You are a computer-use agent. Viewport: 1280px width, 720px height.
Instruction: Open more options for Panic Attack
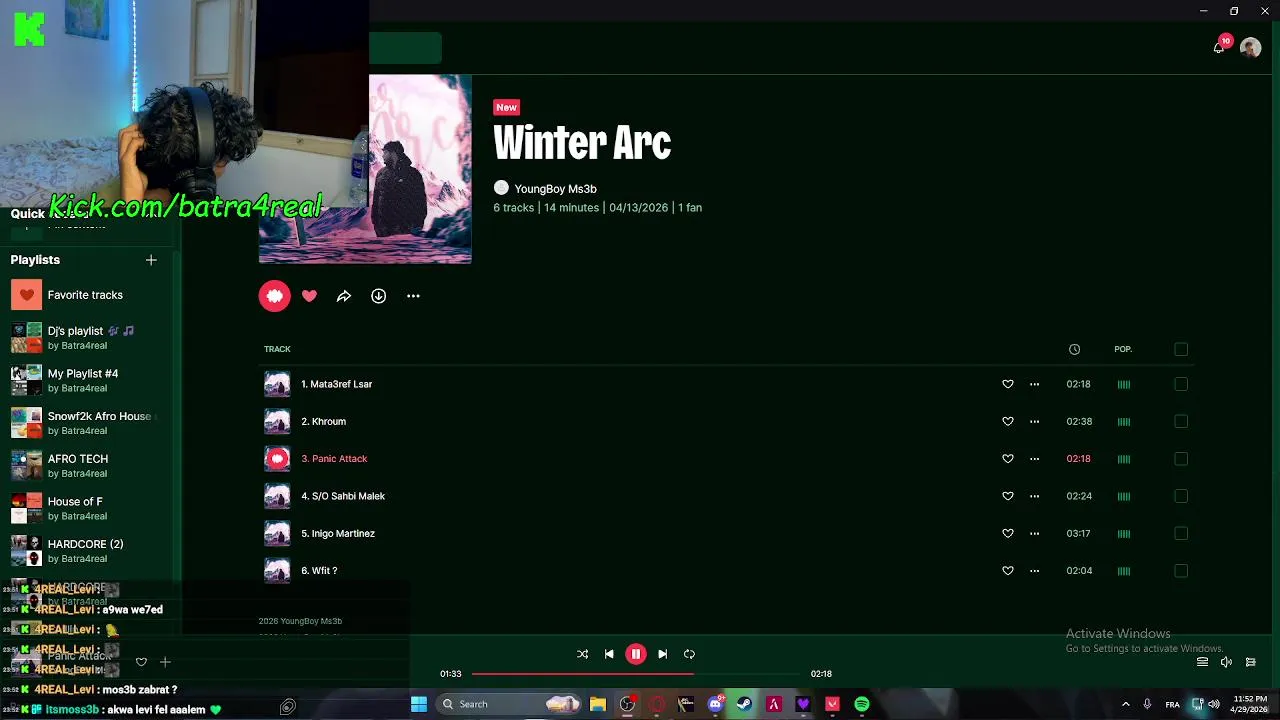1035,459
